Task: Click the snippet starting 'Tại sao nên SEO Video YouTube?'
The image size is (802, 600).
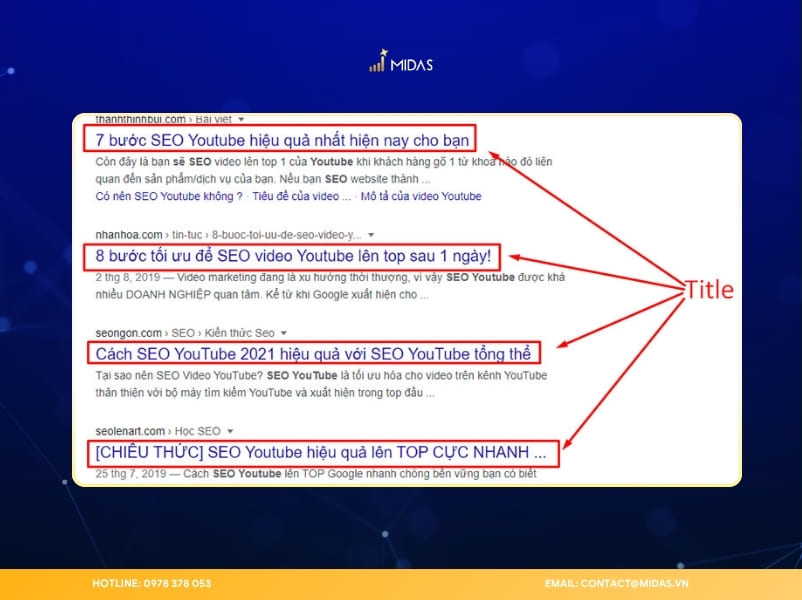Action: point(321,384)
